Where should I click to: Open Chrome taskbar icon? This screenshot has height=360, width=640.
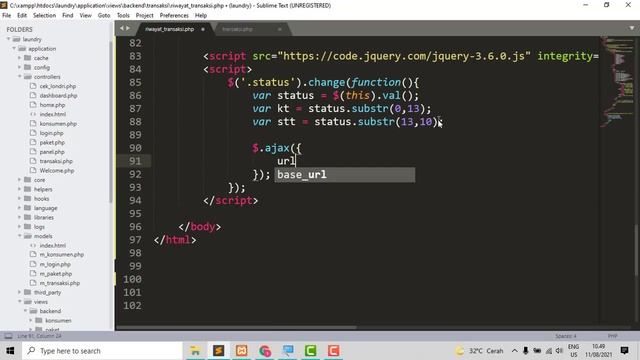click(x=264, y=351)
